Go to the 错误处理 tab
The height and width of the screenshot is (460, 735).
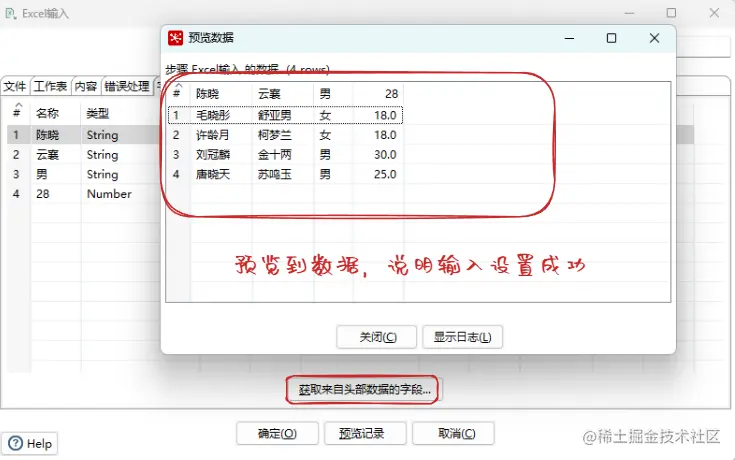pyautogui.click(x=127, y=86)
